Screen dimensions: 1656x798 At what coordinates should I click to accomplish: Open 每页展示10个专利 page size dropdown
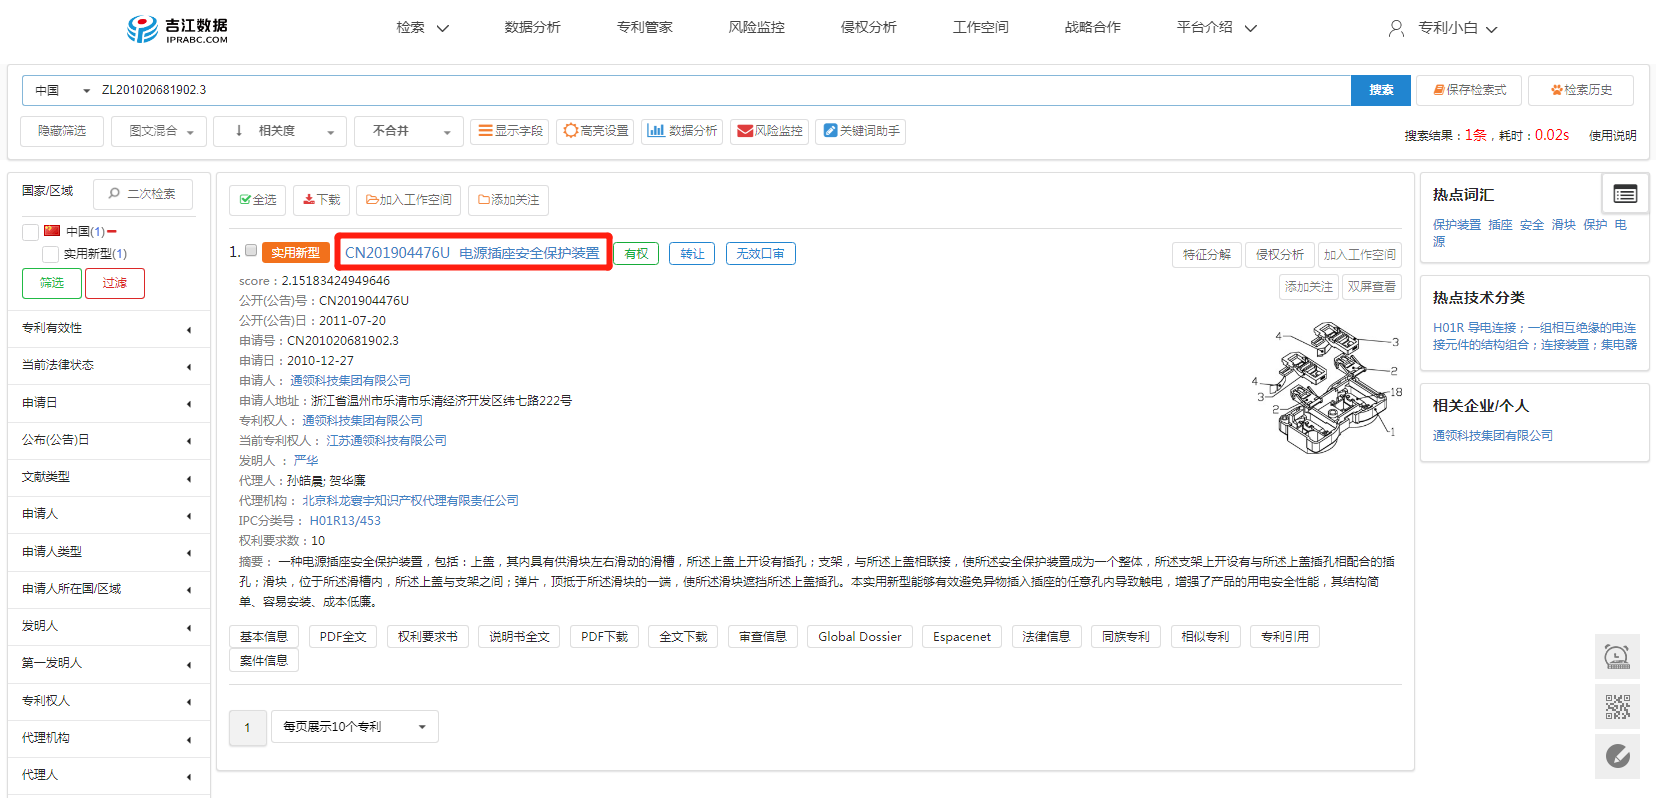355,727
